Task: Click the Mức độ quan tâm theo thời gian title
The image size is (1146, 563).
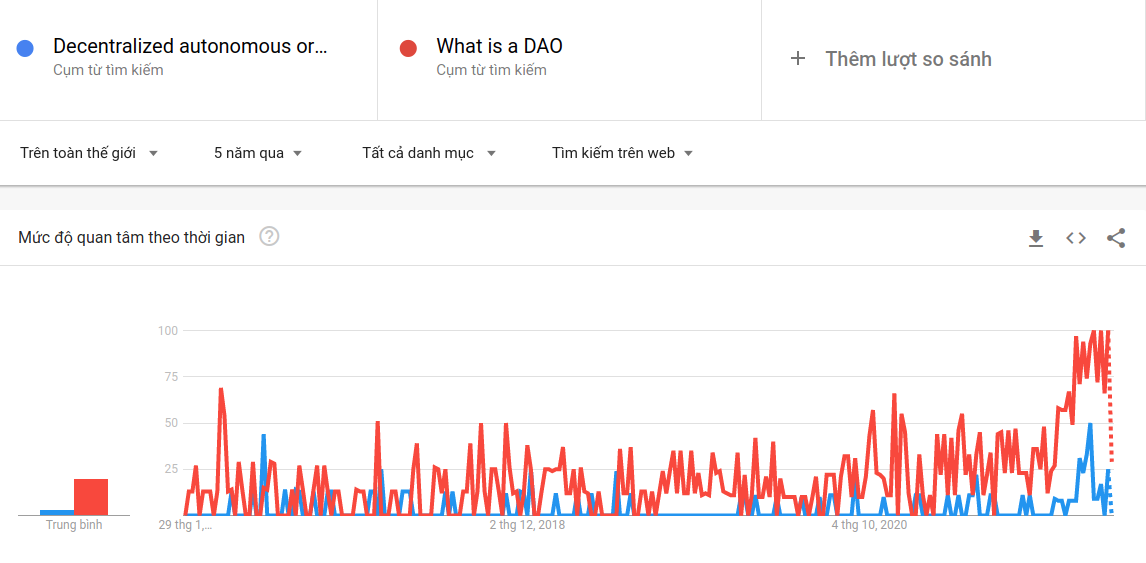Action: click(131, 237)
